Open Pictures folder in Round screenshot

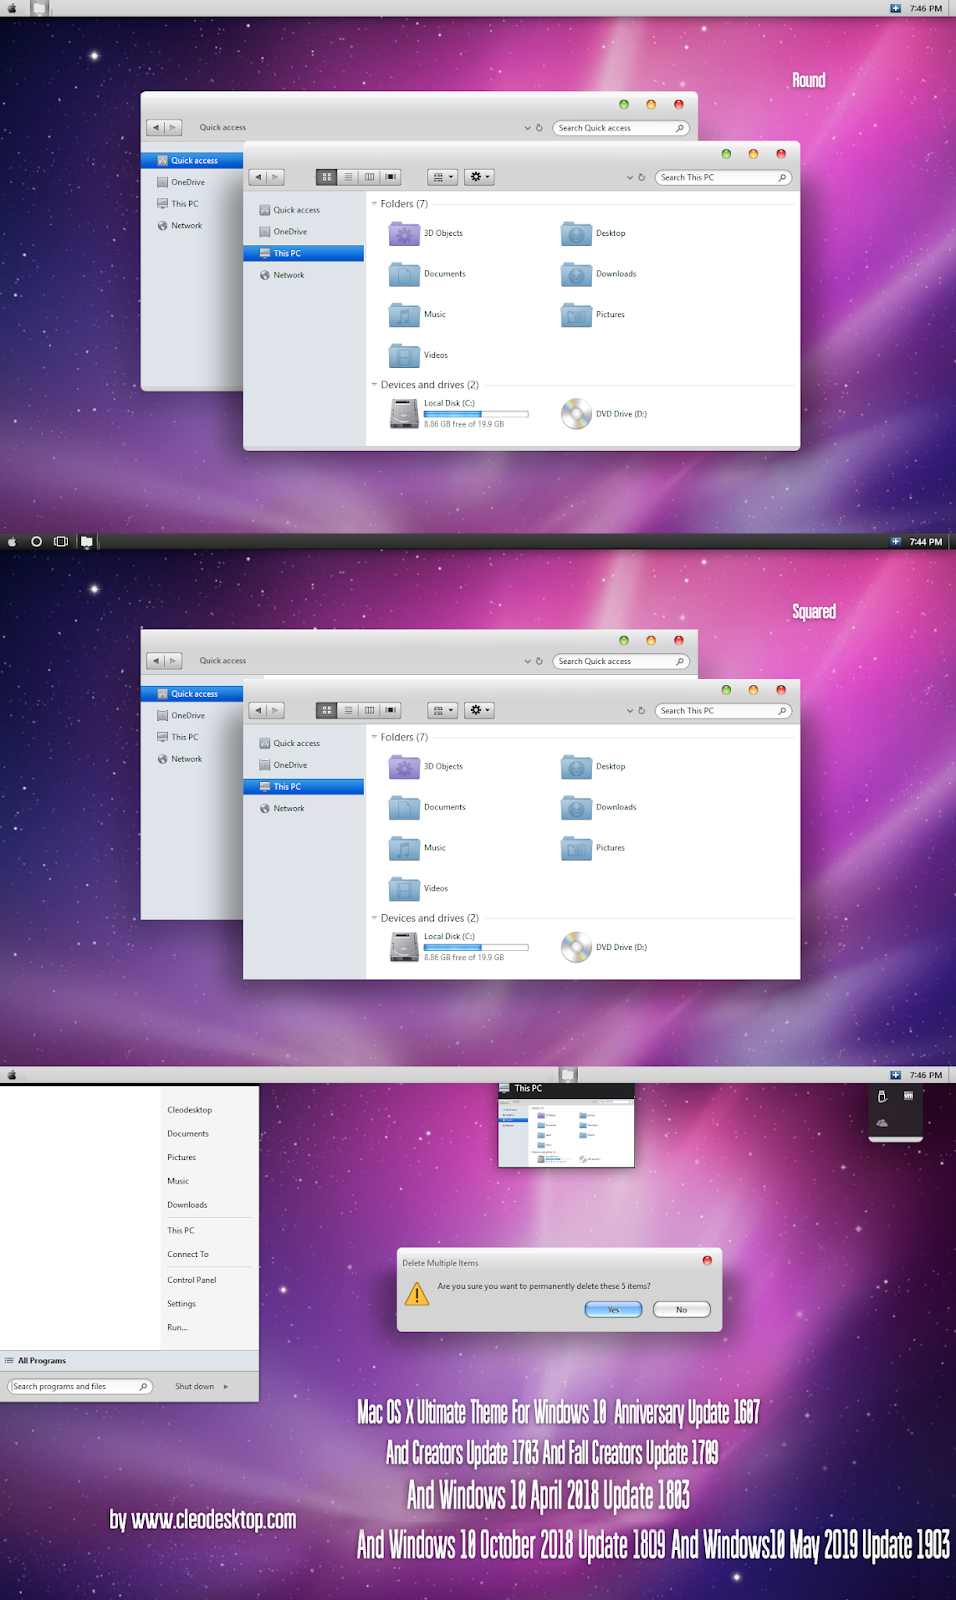593,315
